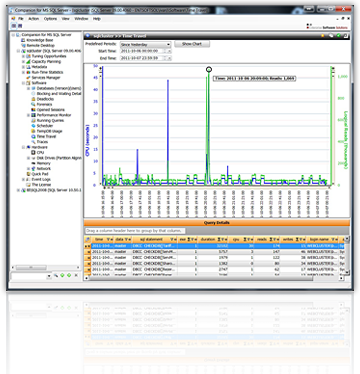Select the query row with duration 1979
Image resolution: width=360 pixels, height=374 pixels.
(215, 258)
